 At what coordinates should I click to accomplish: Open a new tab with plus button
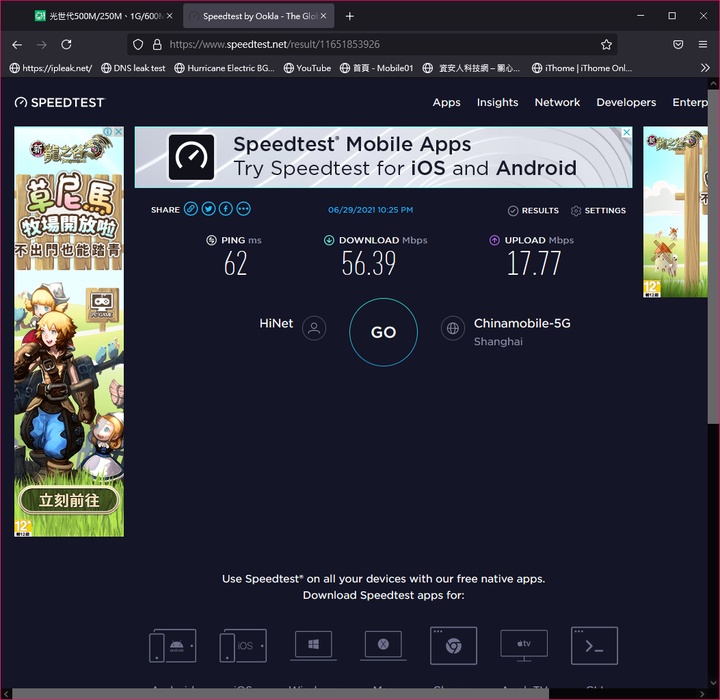[349, 16]
